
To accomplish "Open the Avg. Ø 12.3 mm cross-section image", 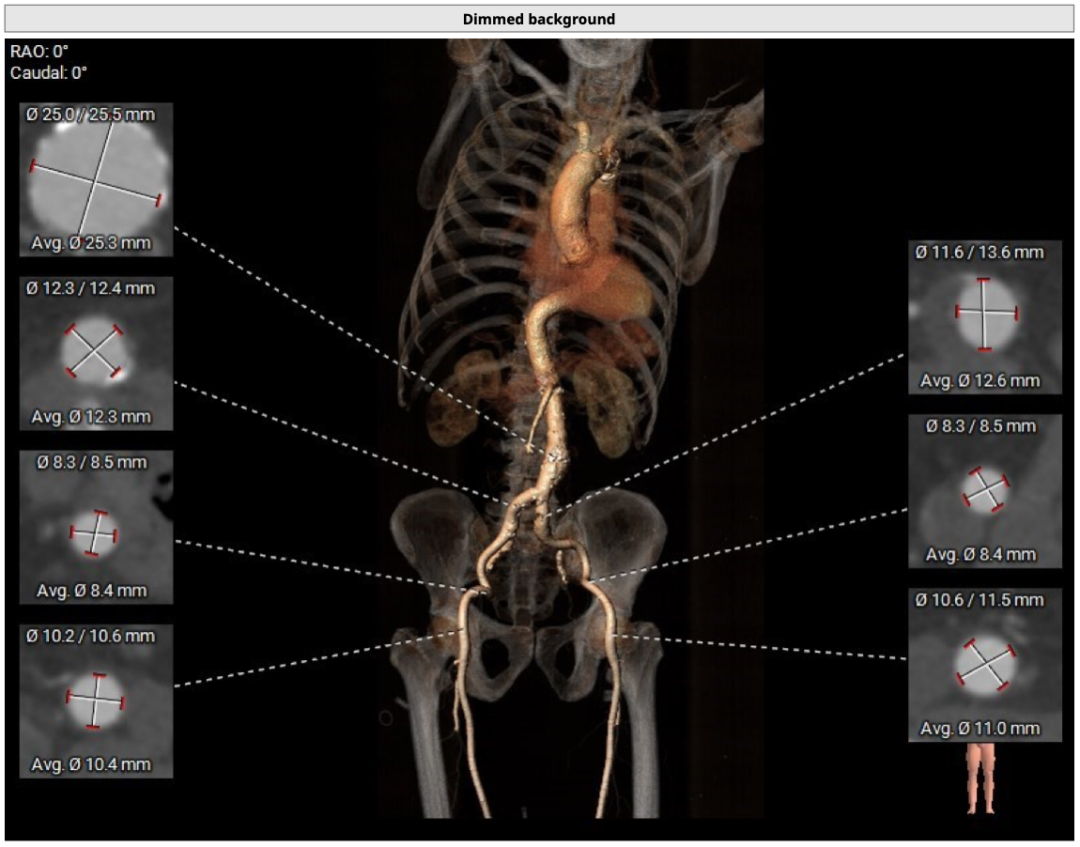I will coord(96,352).
